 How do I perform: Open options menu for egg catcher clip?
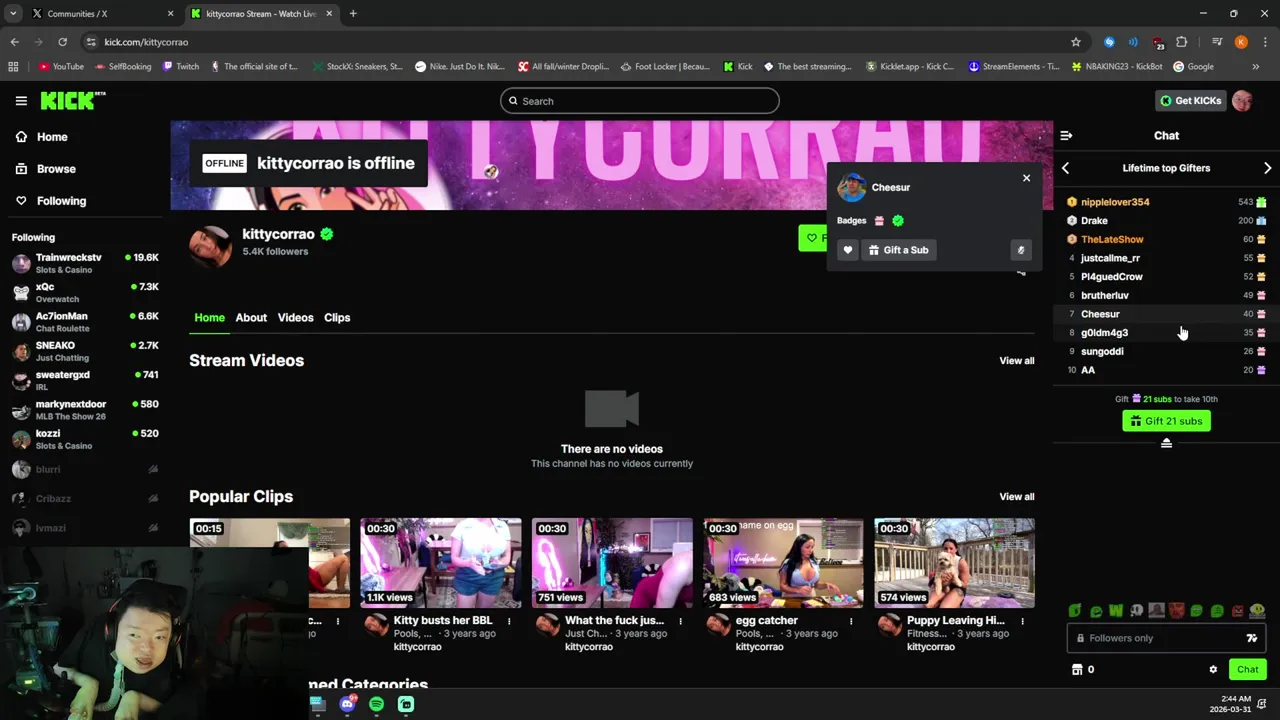pos(851,621)
